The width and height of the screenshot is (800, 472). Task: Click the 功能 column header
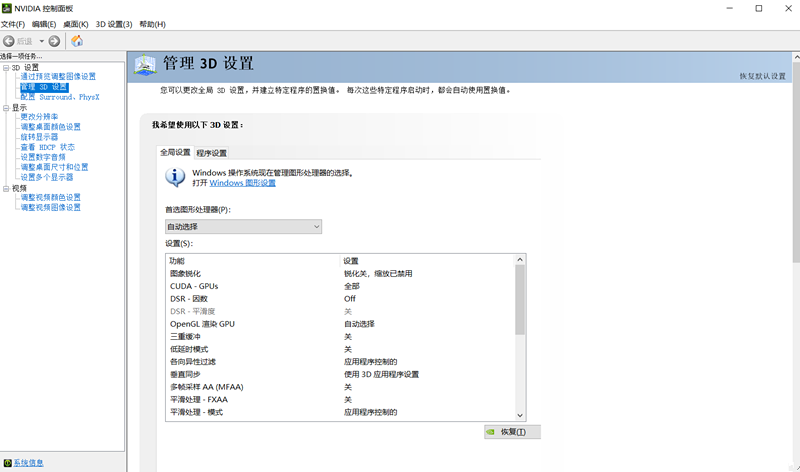[x=253, y=261]
